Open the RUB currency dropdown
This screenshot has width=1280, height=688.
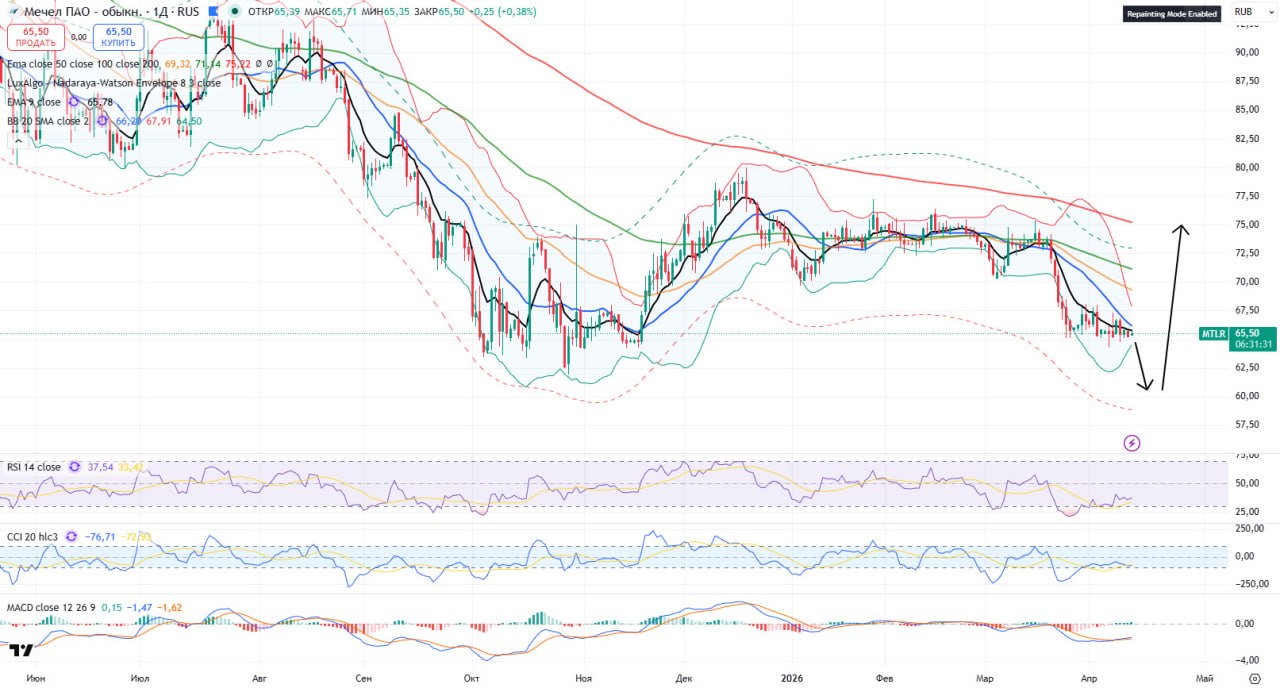(x=1244, y=12)
